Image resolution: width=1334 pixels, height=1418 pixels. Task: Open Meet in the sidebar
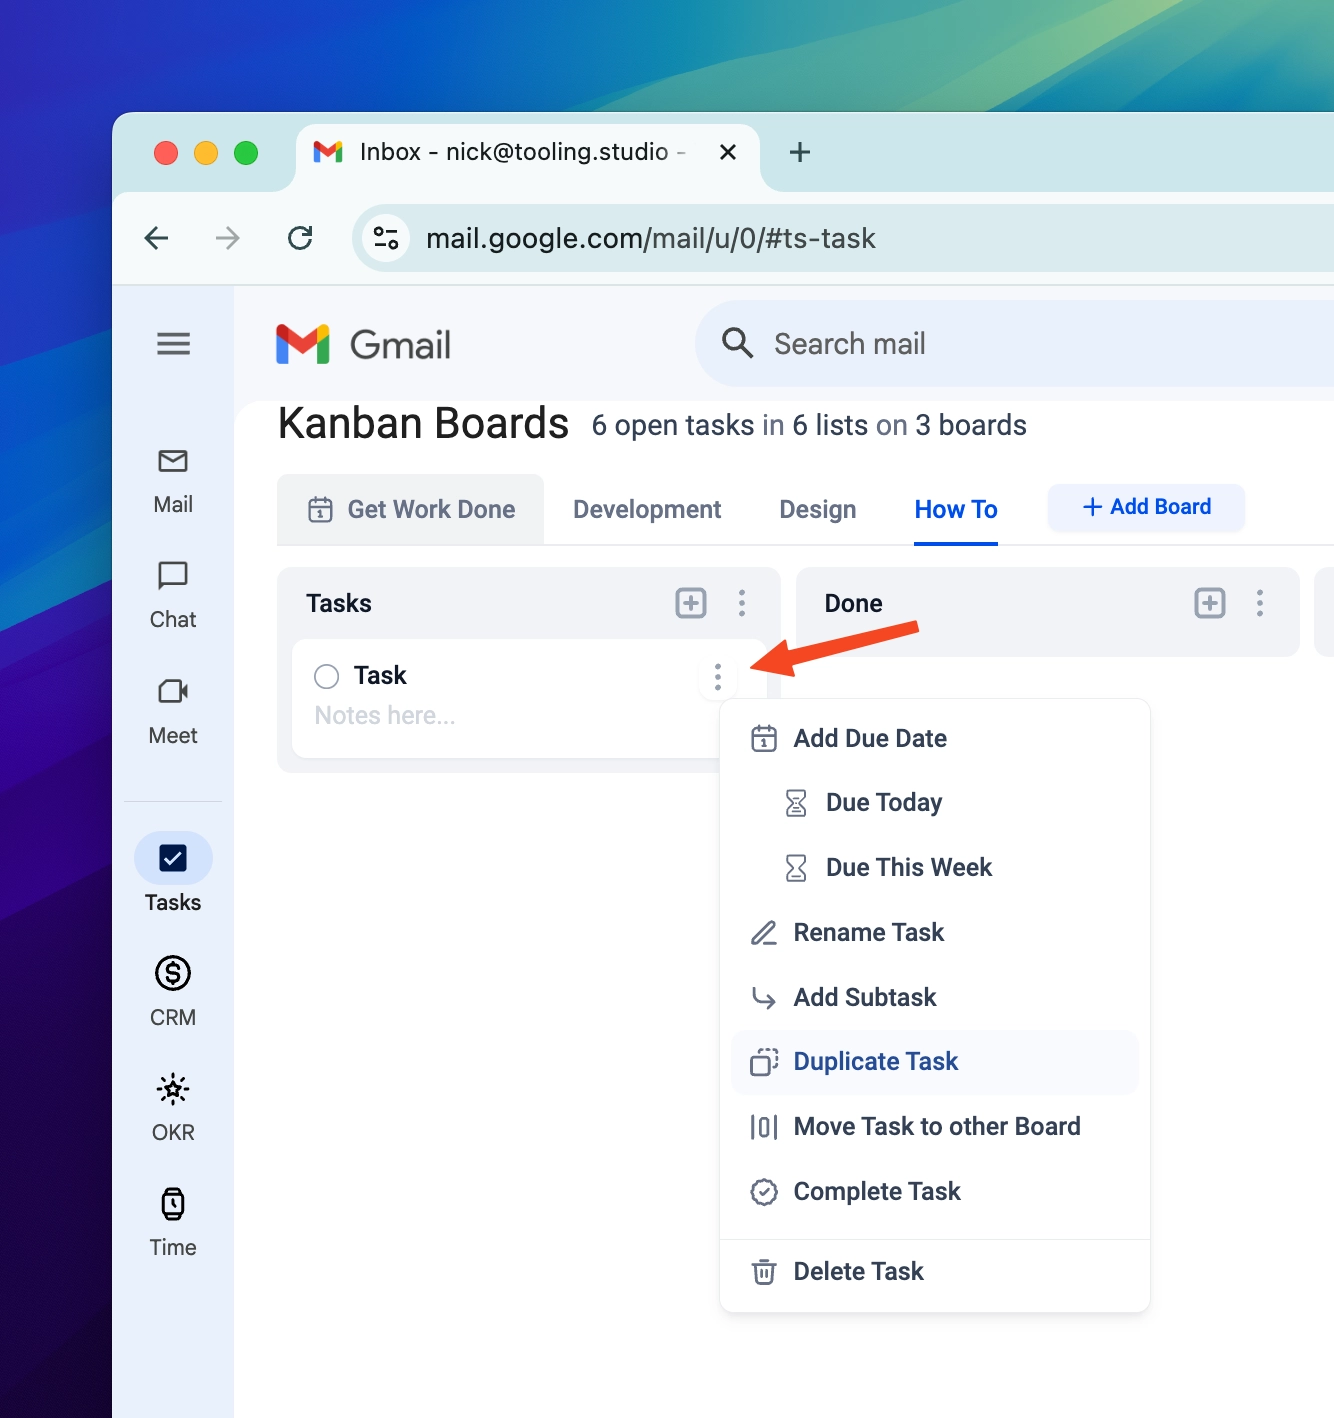click(173, 712)
